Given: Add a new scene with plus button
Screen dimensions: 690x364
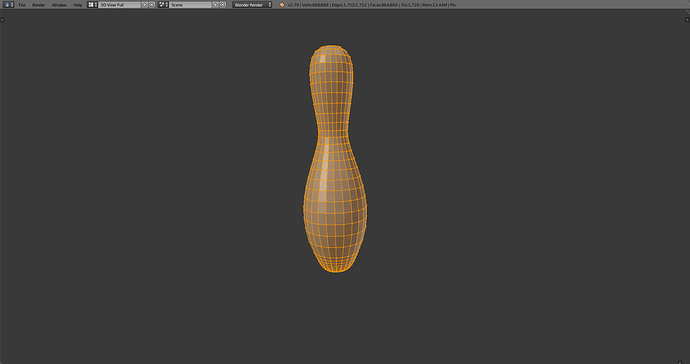Looking at the screenshot, I should coord(216,4).
